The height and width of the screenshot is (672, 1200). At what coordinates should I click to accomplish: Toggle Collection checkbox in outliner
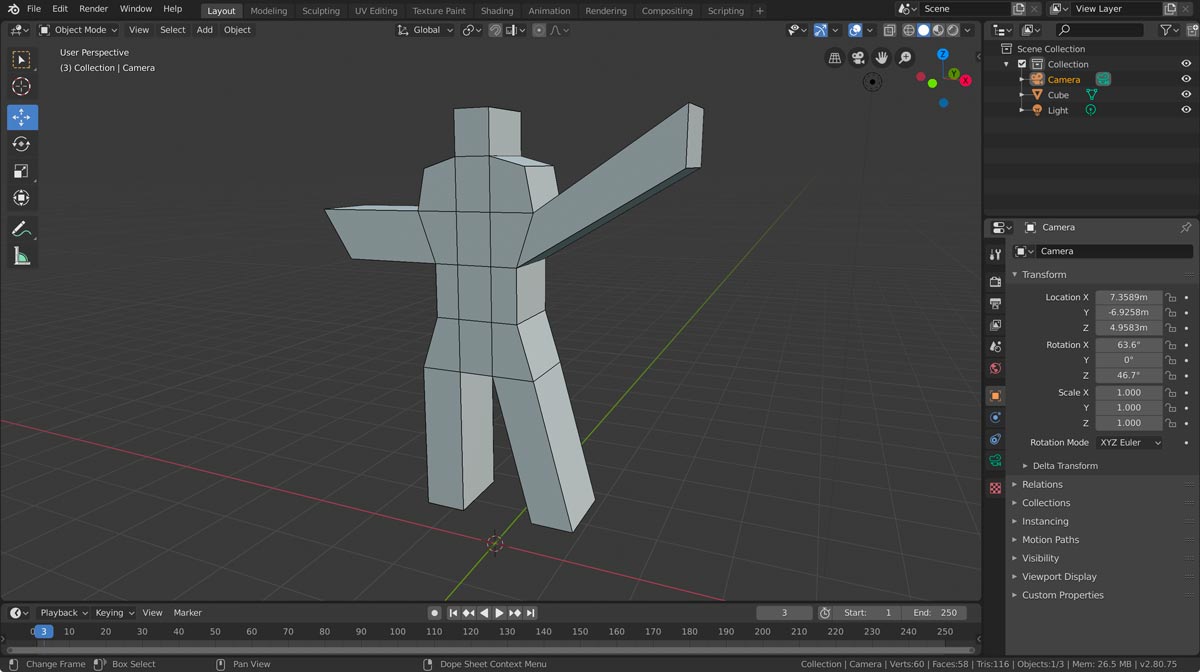pyautogui.click(x=1022, y=64)
